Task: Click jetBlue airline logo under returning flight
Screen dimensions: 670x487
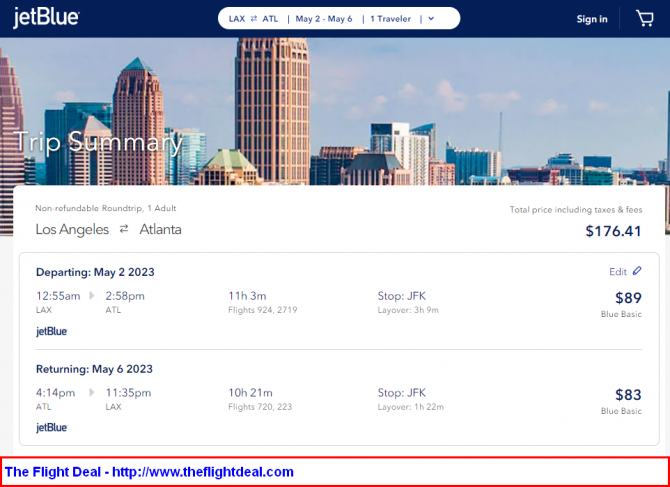Action: pos(51,428)
